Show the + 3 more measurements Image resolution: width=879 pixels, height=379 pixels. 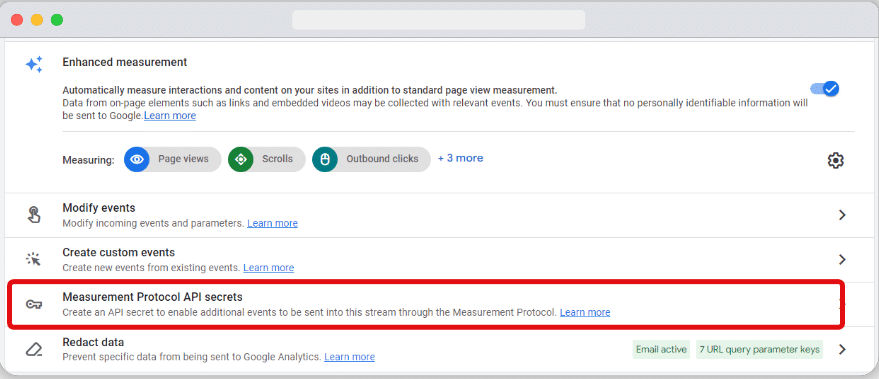point(460,158)
